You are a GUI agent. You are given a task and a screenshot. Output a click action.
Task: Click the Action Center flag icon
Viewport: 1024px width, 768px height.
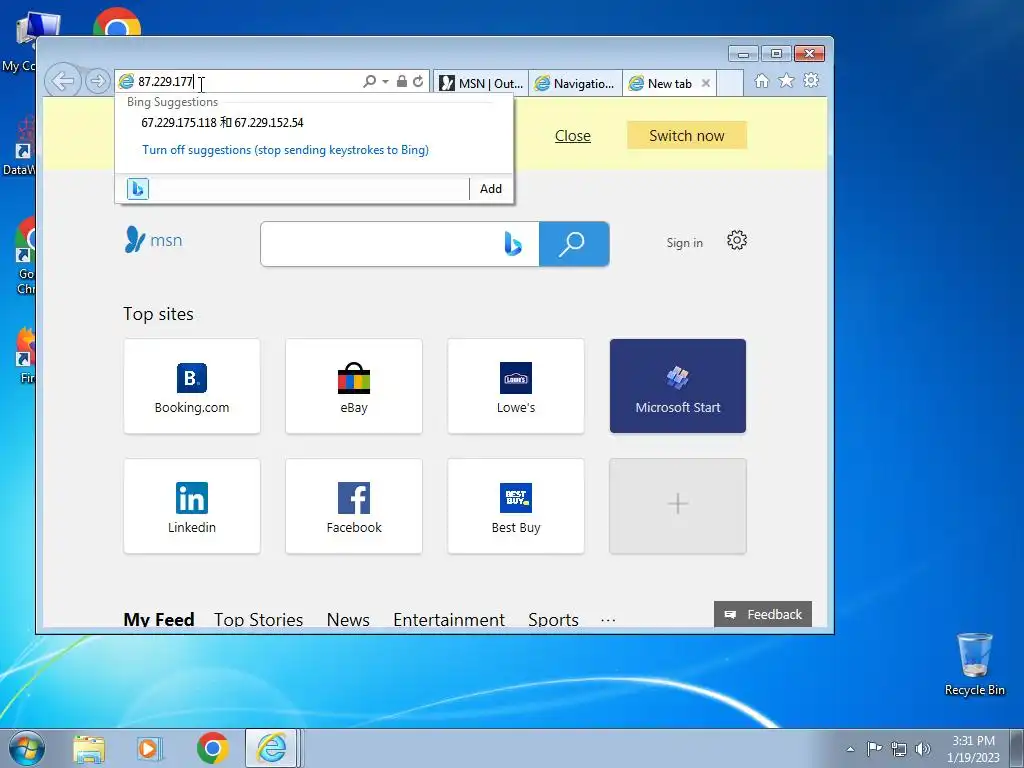coord(874,749)
